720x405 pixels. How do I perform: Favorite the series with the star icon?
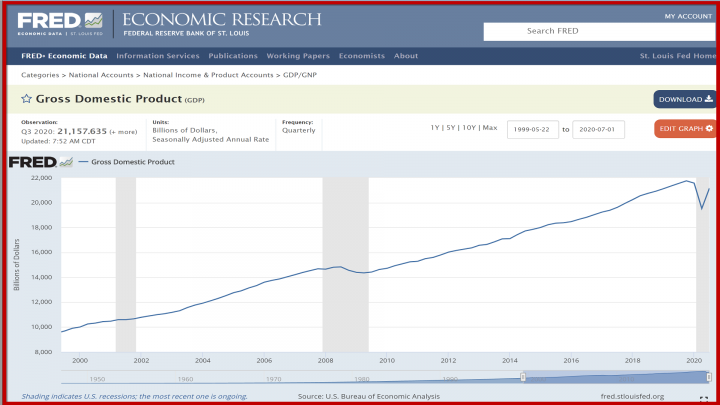26,99
